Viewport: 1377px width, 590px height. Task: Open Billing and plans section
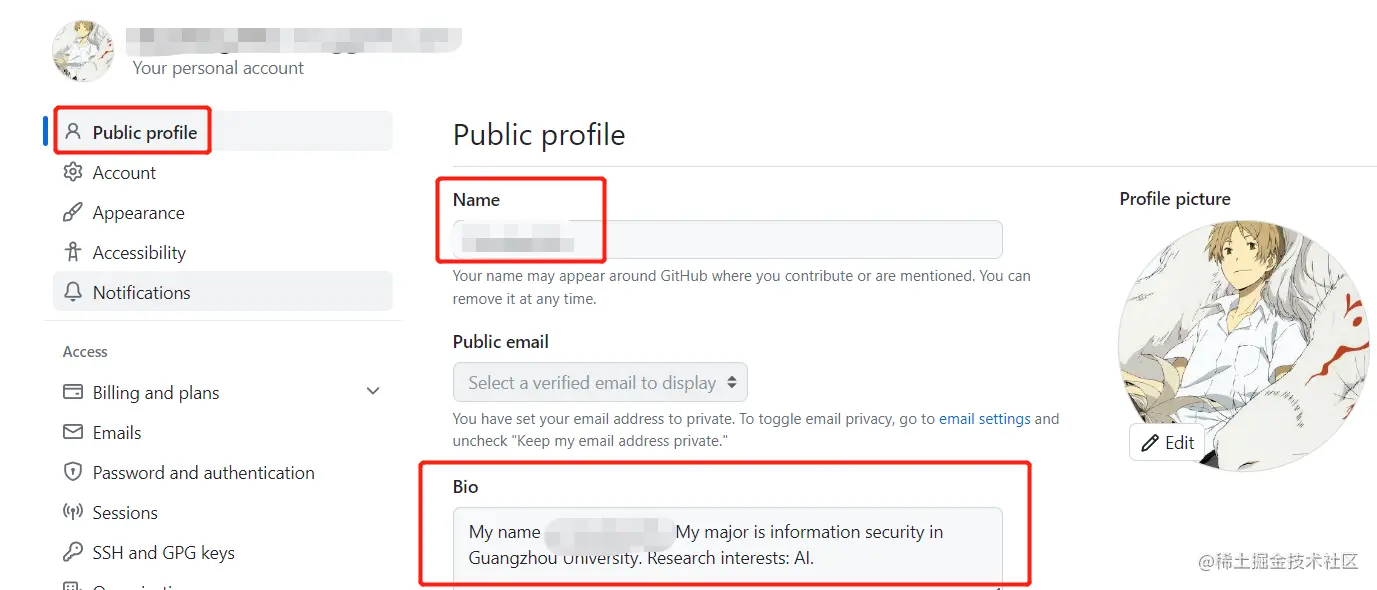coord(223,392)
